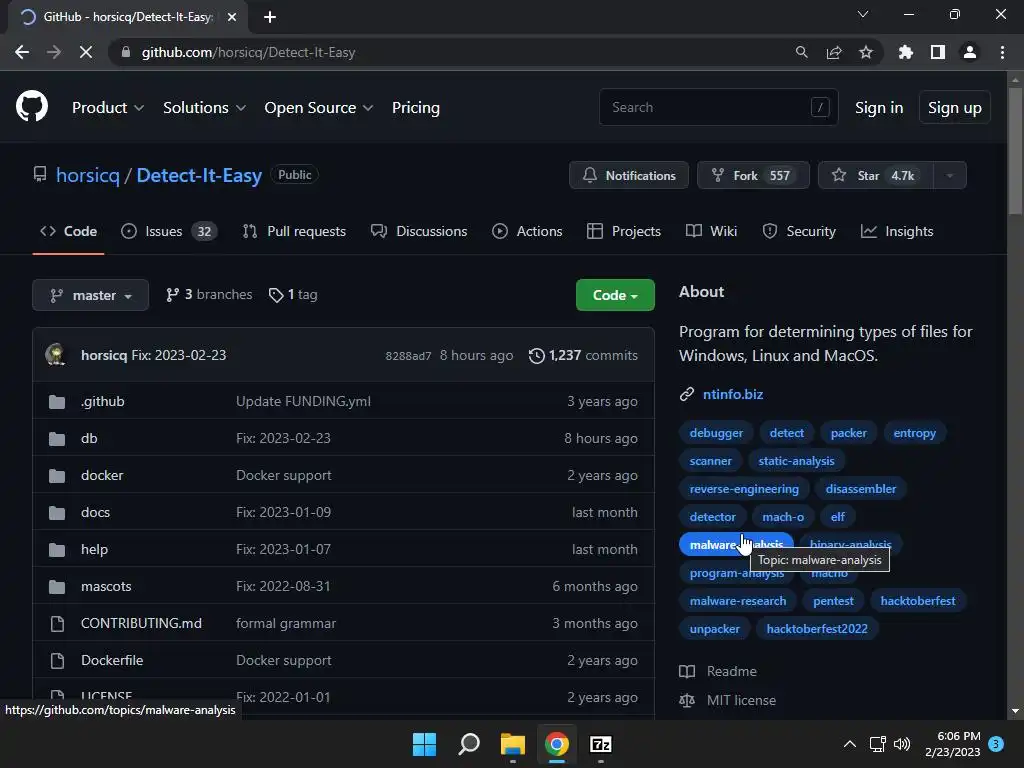This screenshot has width=1024, height=768.
Task: Click the zoom magnifier icon in address bar
Action: pos(801,52)
